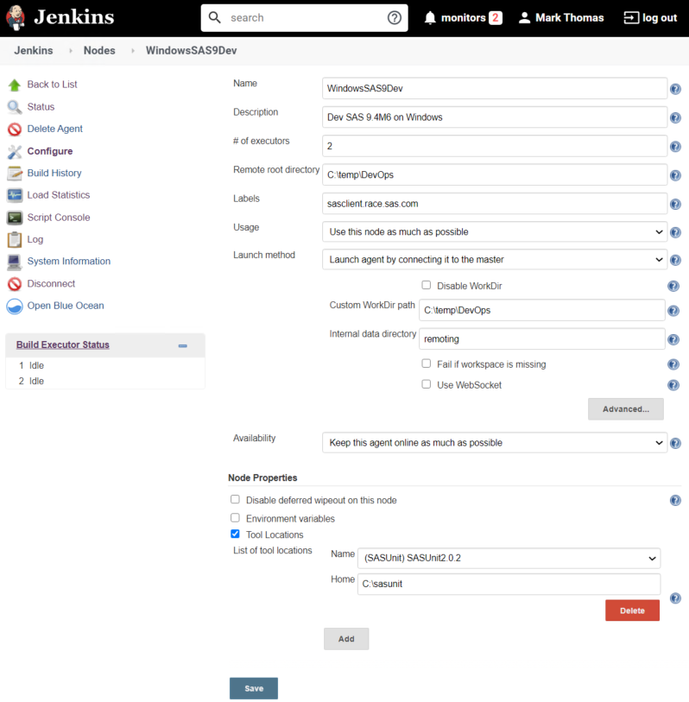Viewport: 689px width, 702px height.
Task: Open Delete Agent in sidebar
Action: (55, 129)
